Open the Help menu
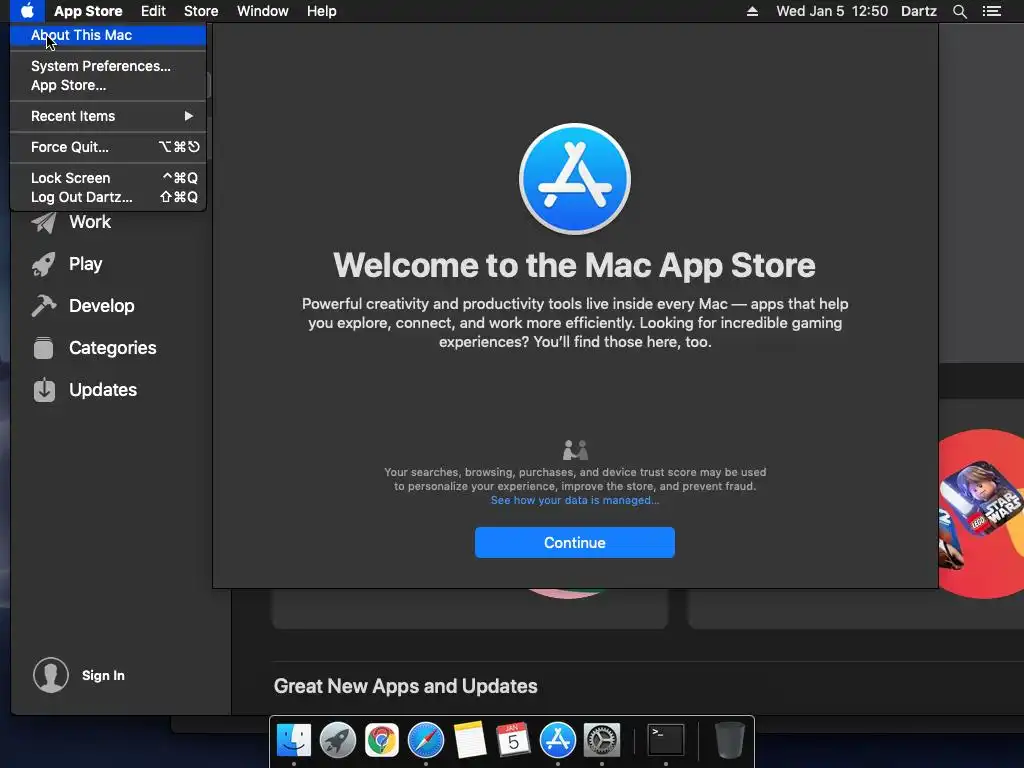The height and width of the screenshot is (768, 1024). 322,11
